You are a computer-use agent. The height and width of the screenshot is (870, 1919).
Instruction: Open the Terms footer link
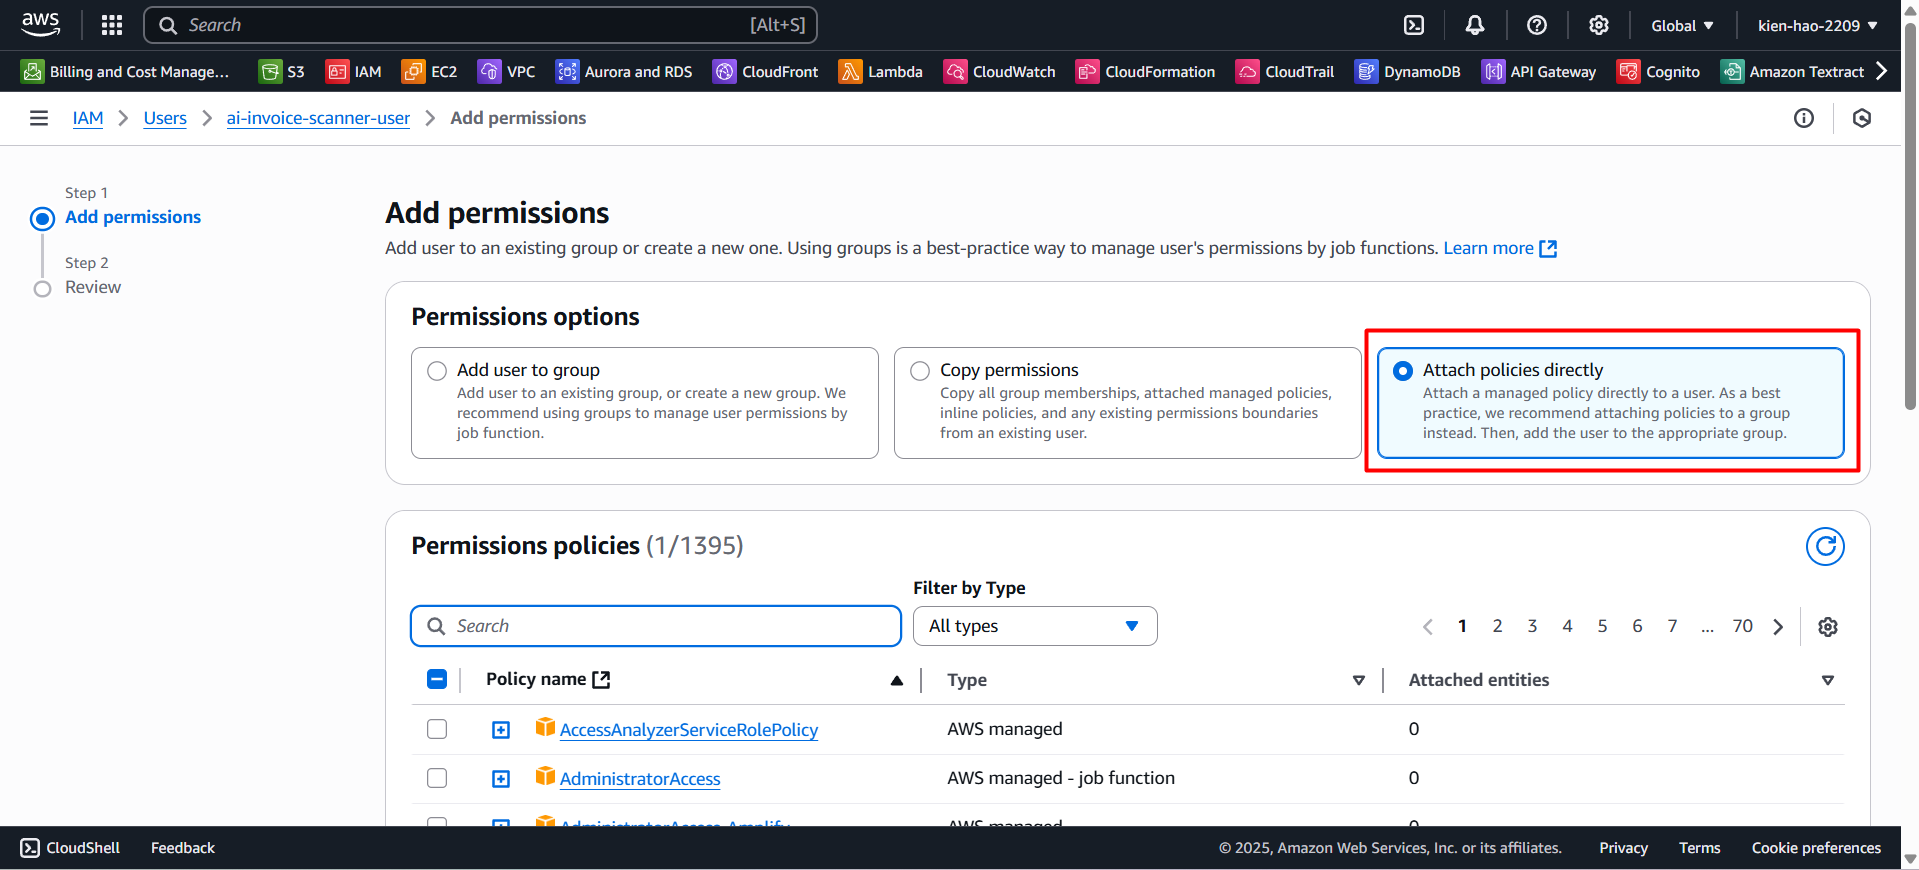(x=1700, y=848)
